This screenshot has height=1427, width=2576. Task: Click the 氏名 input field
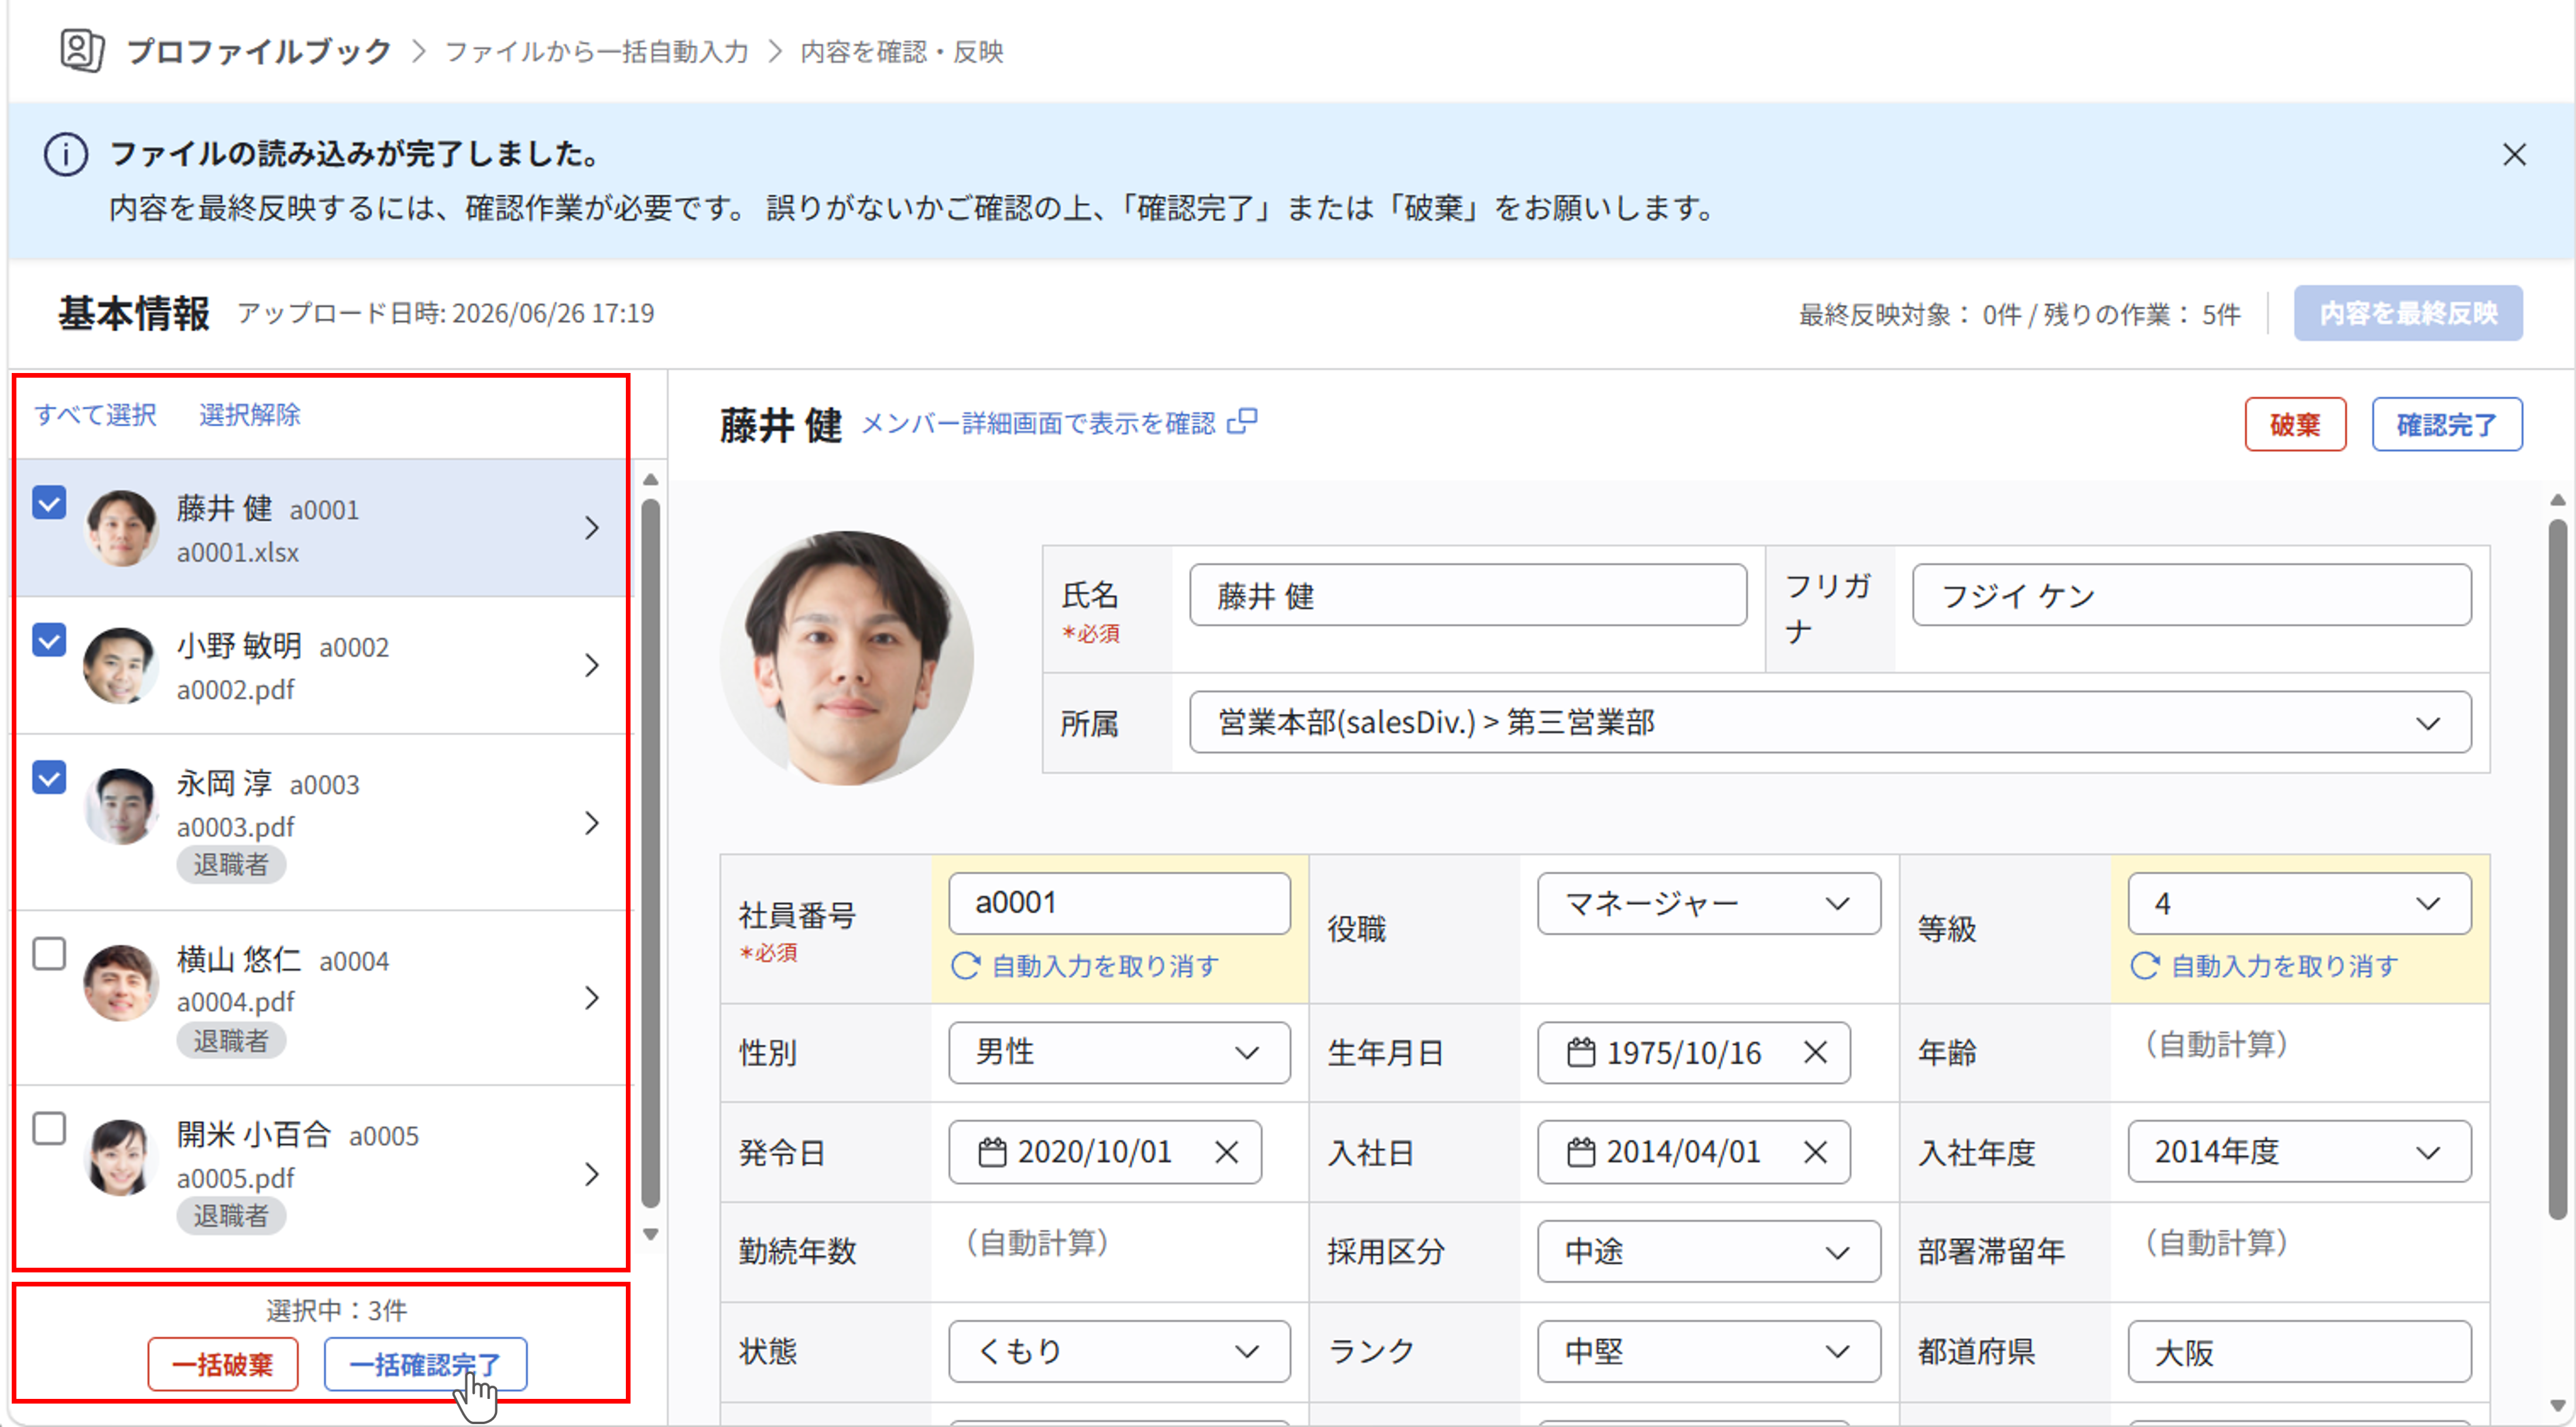click(1468, 595)
